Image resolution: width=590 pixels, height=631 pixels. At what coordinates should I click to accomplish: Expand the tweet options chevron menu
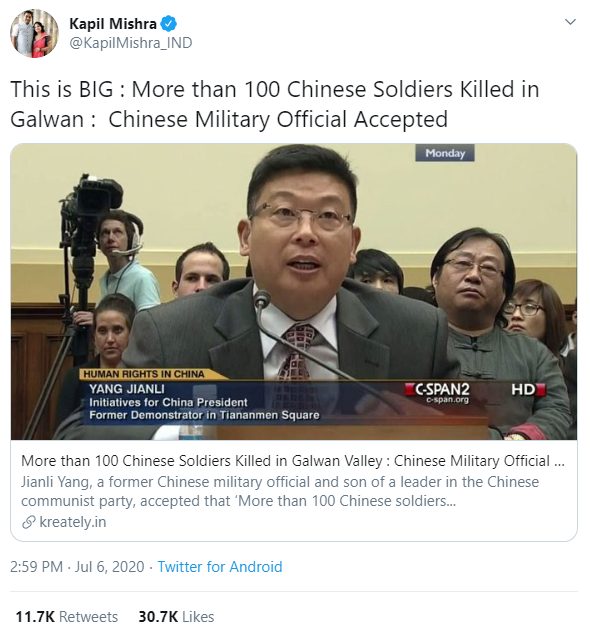click(570, 22)
